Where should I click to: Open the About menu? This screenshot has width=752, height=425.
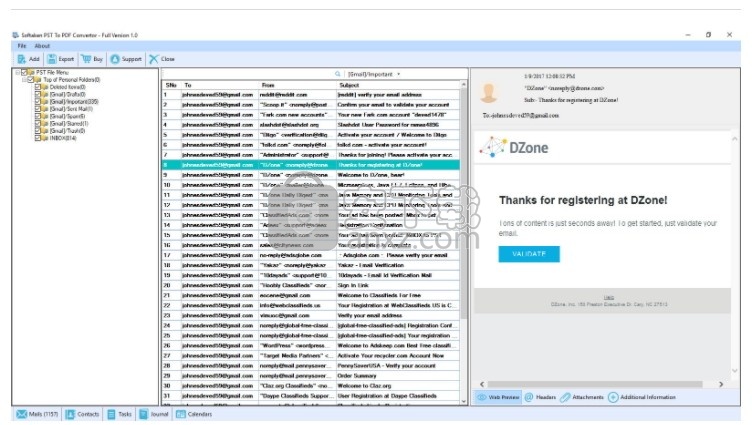tap(42, 46)
